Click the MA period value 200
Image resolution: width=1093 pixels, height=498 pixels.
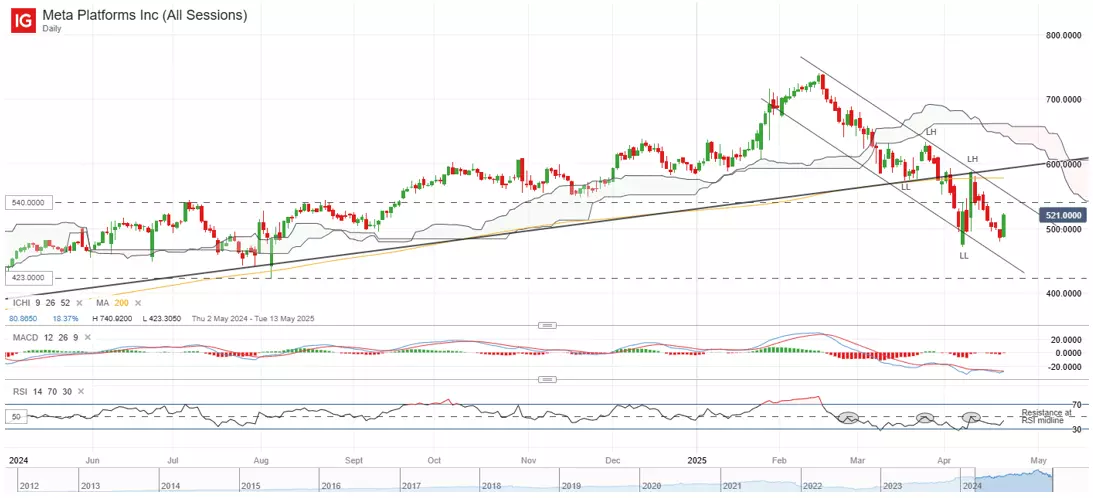pyautogui.click(x=119, y=303)
